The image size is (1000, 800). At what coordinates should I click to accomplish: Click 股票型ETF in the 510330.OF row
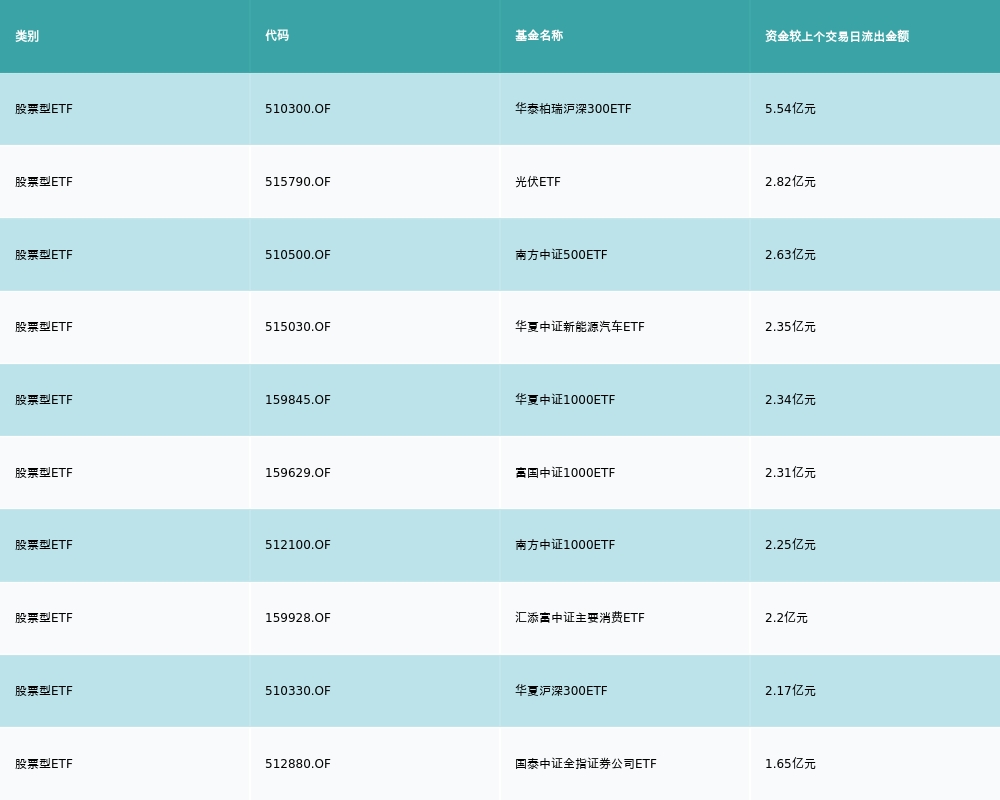pos(44,690)
